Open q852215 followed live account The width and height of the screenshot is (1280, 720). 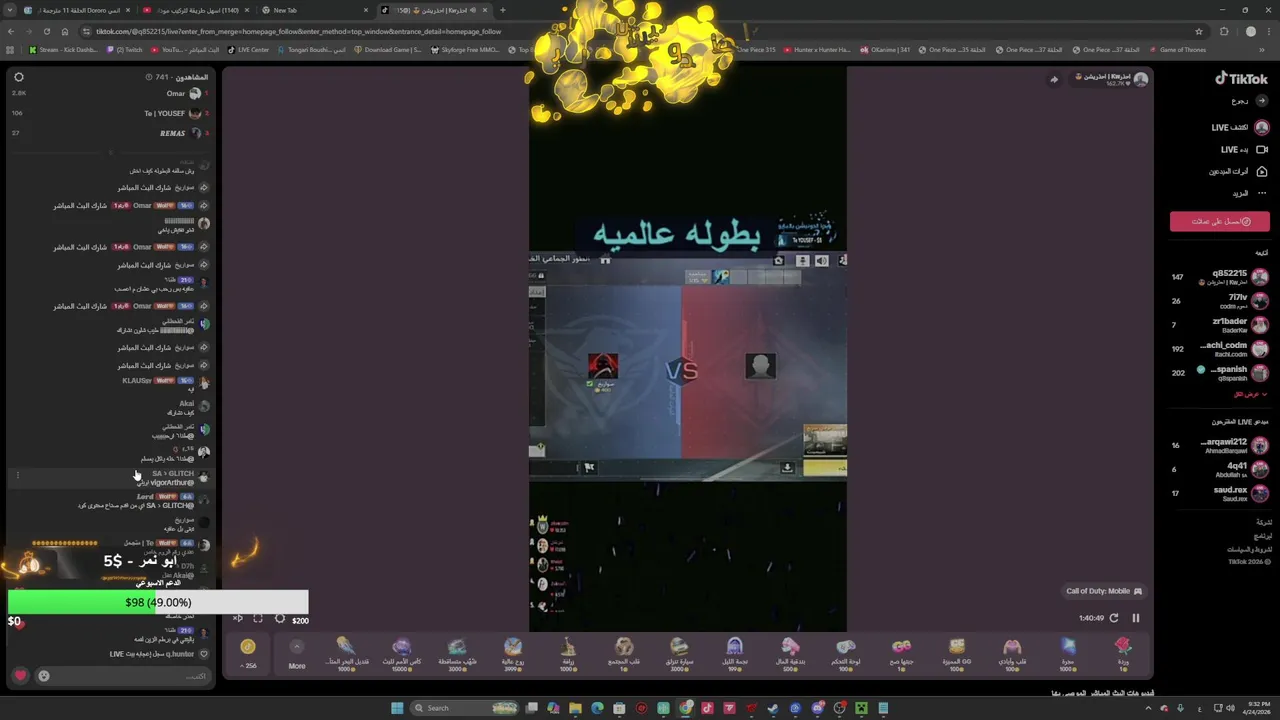pos(1220,277)
